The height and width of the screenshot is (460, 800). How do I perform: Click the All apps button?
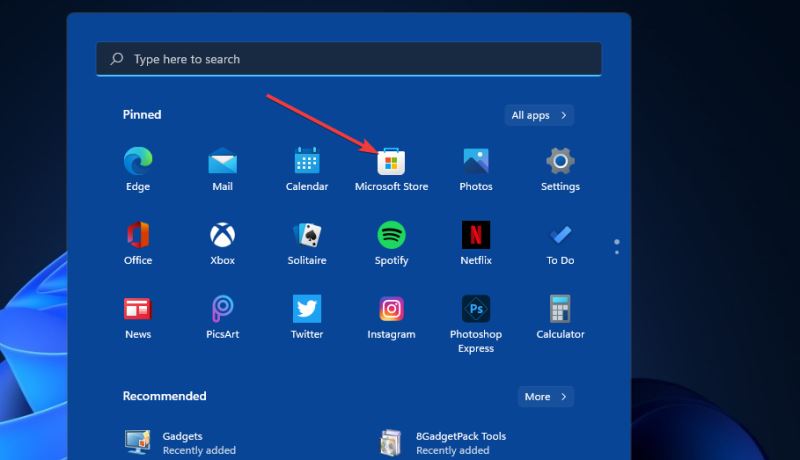pyautogui.click(x=539, y=115)
